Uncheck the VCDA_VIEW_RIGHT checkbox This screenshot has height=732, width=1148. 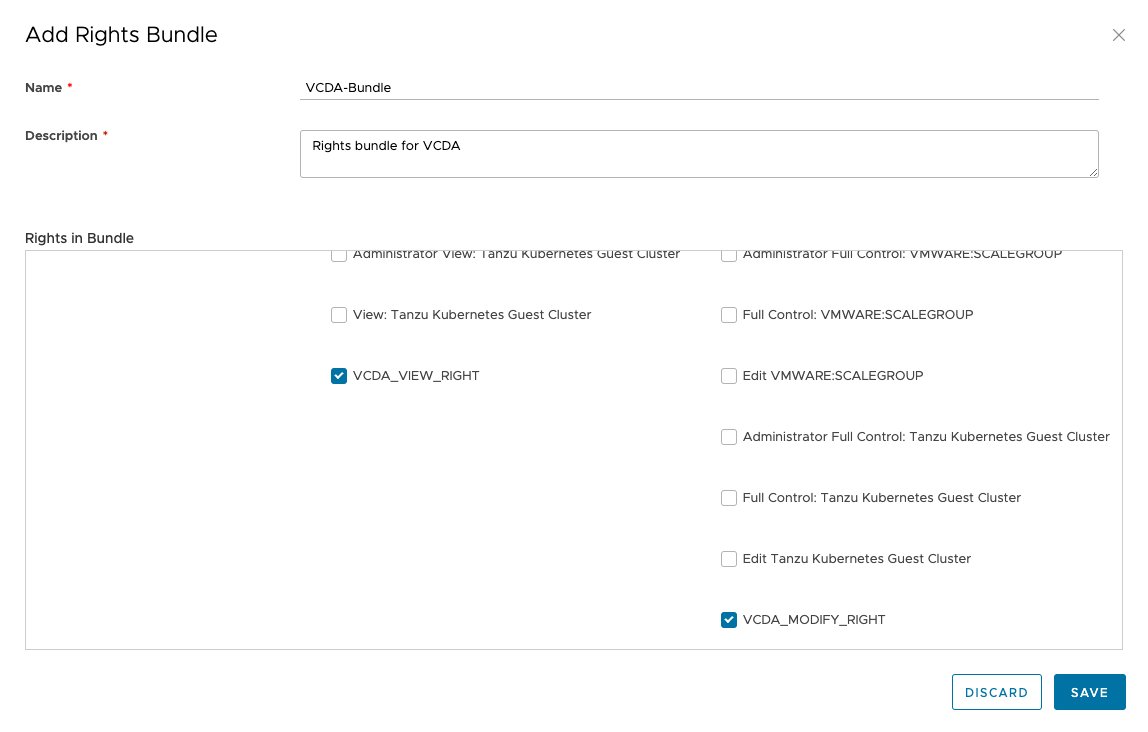[339, 376]
